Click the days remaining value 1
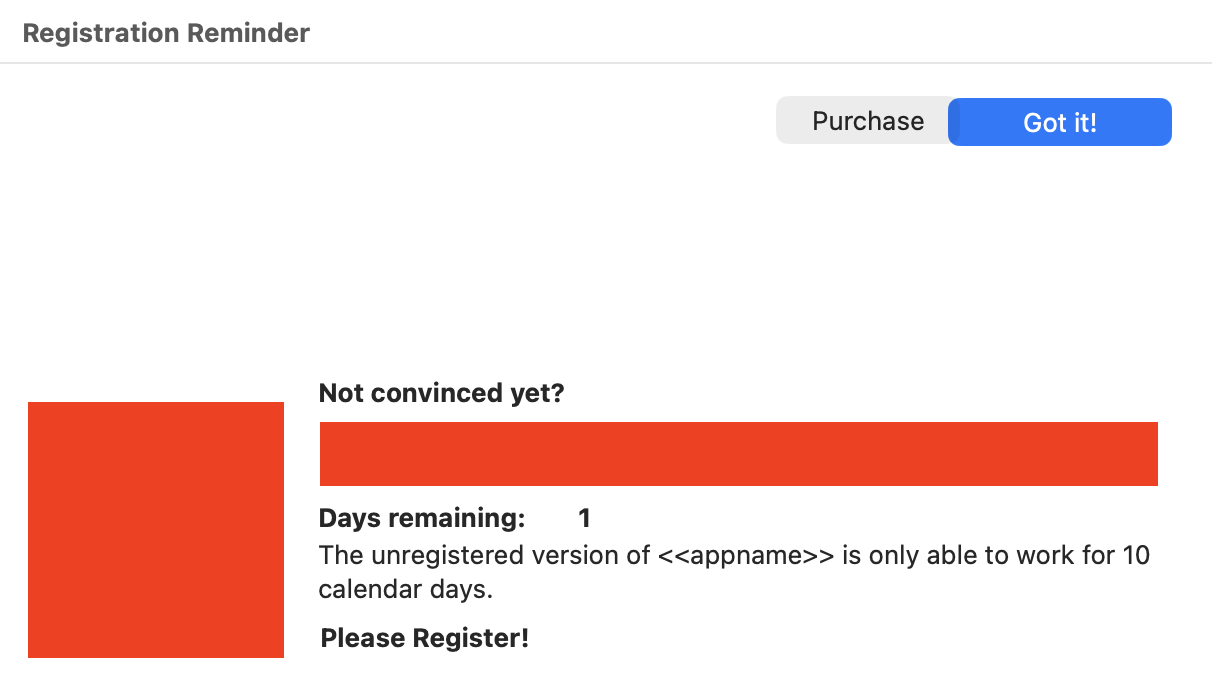The width and height of the screenshot is (1212, 686). point(584,518)
